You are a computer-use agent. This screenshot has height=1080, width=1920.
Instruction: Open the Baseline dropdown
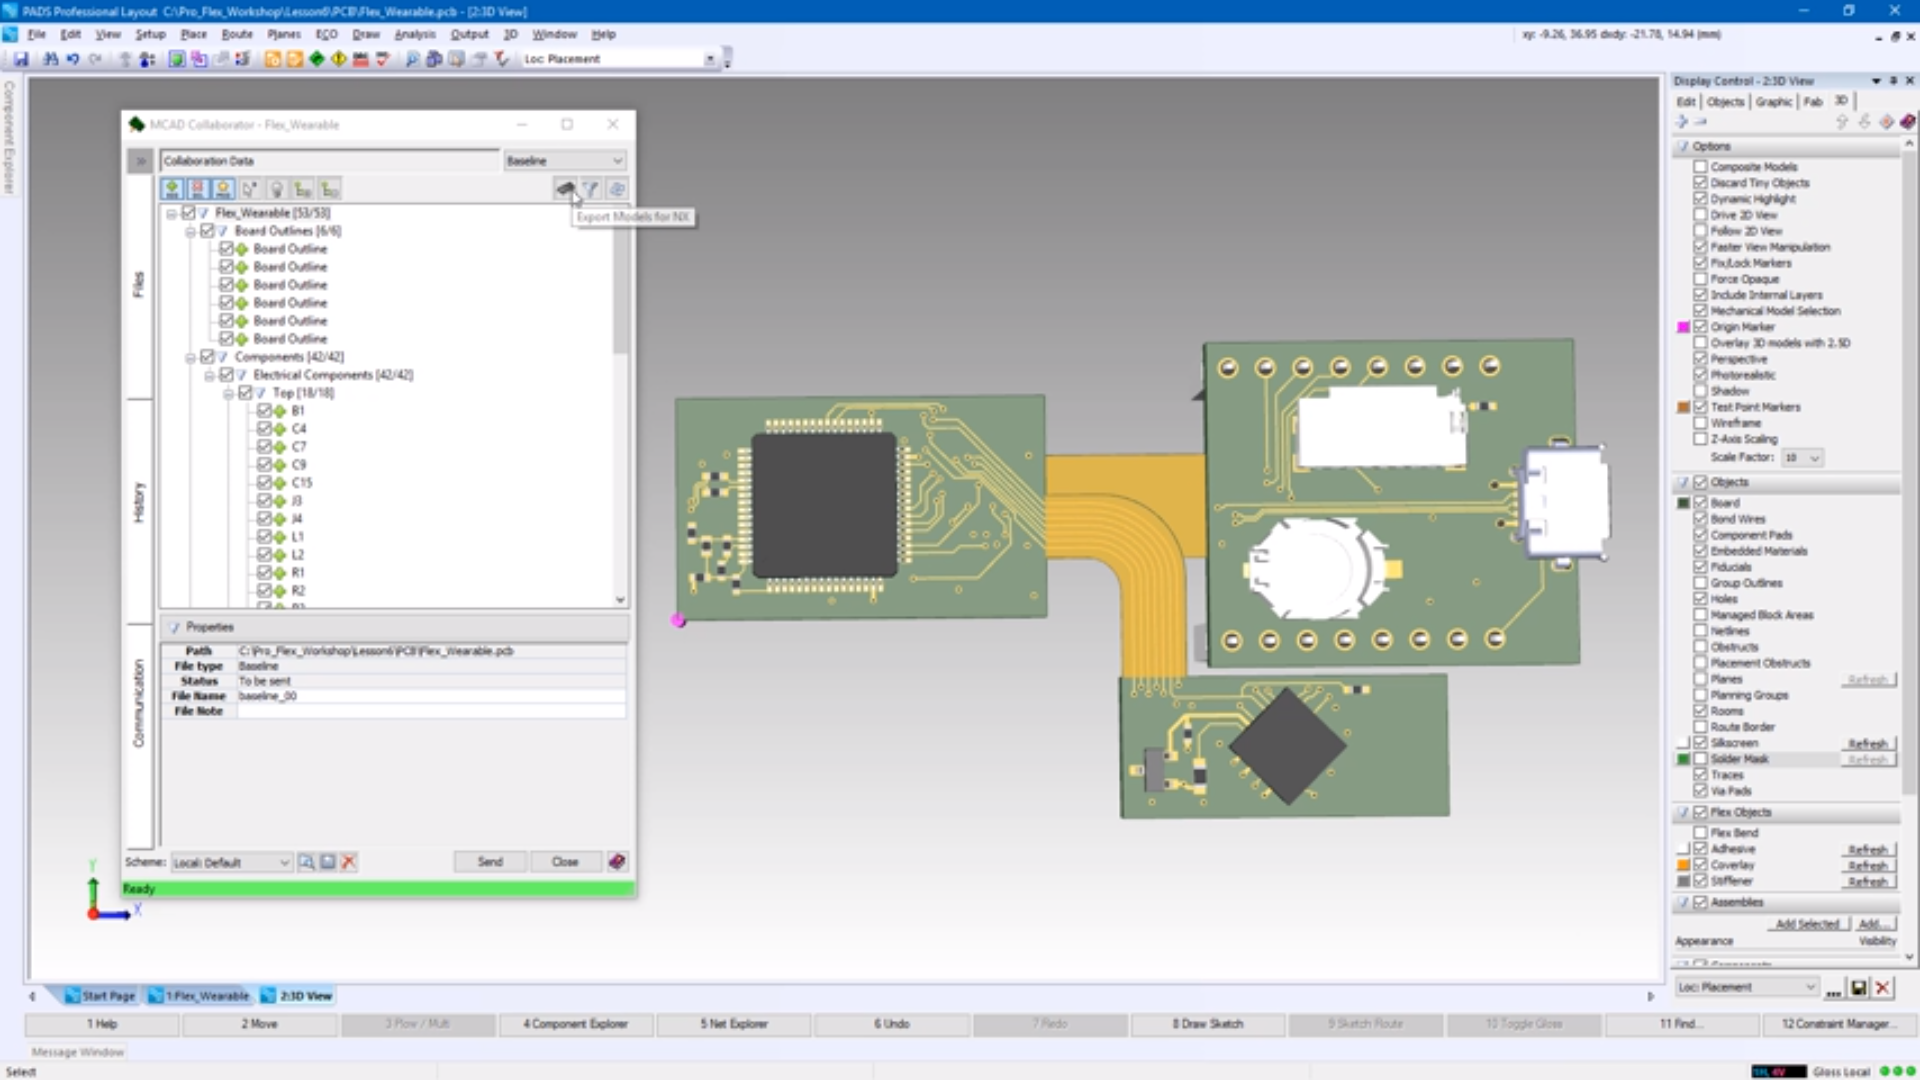point(565,161)
